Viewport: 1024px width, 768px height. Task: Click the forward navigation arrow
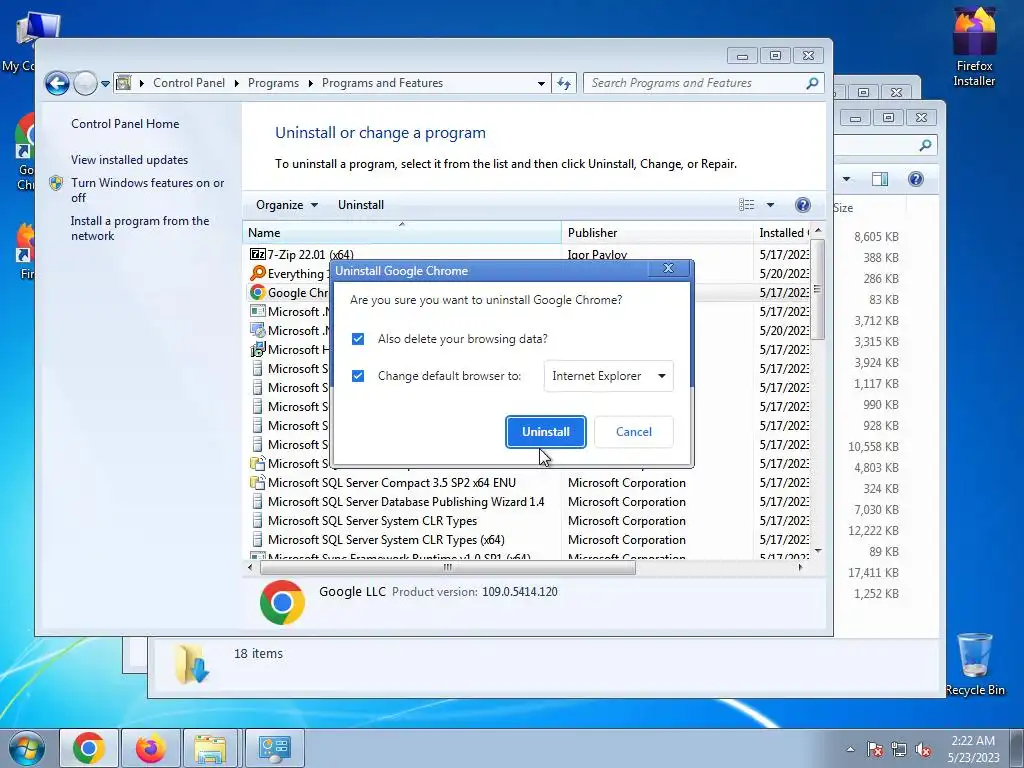click(x=85, y=84)
